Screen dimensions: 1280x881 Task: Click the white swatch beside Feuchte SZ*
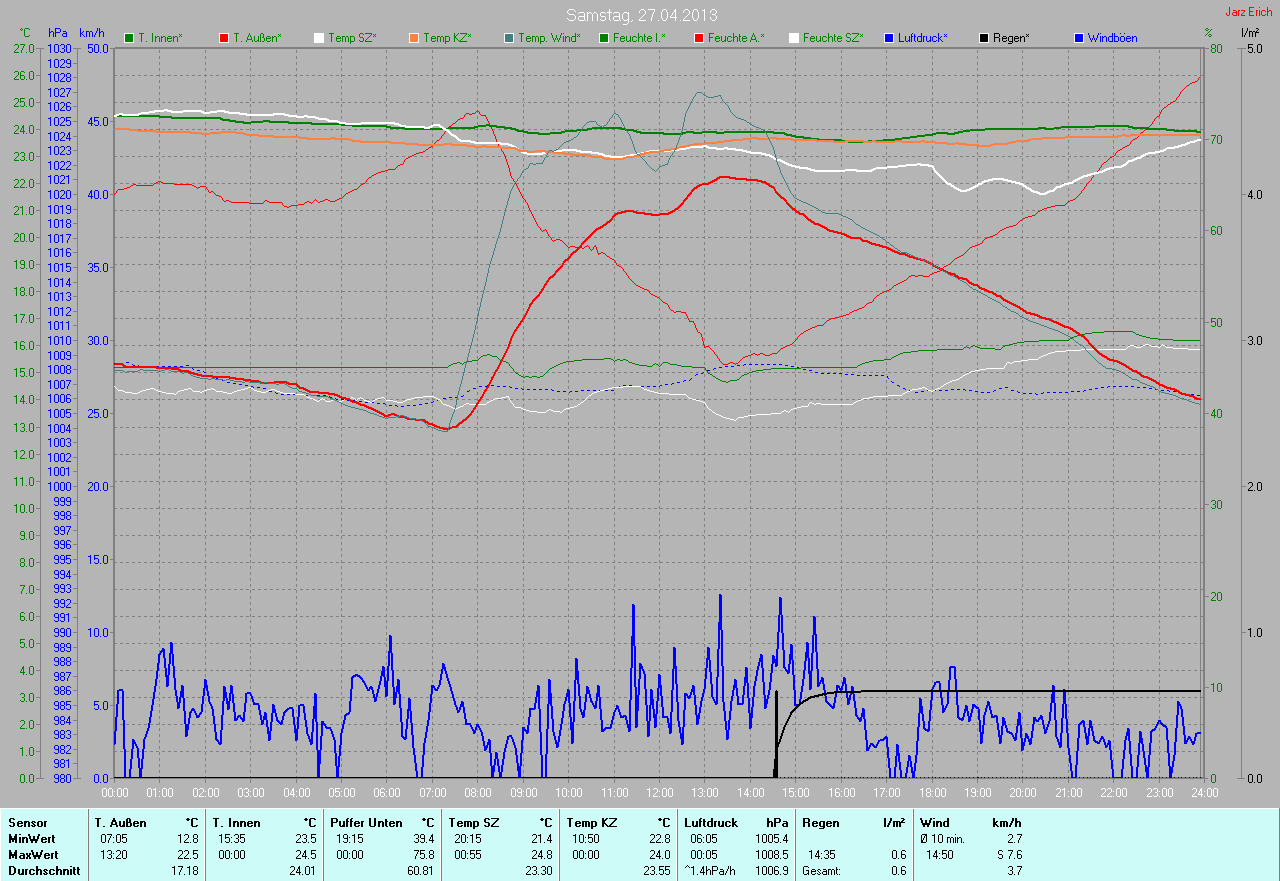point(794,38)
